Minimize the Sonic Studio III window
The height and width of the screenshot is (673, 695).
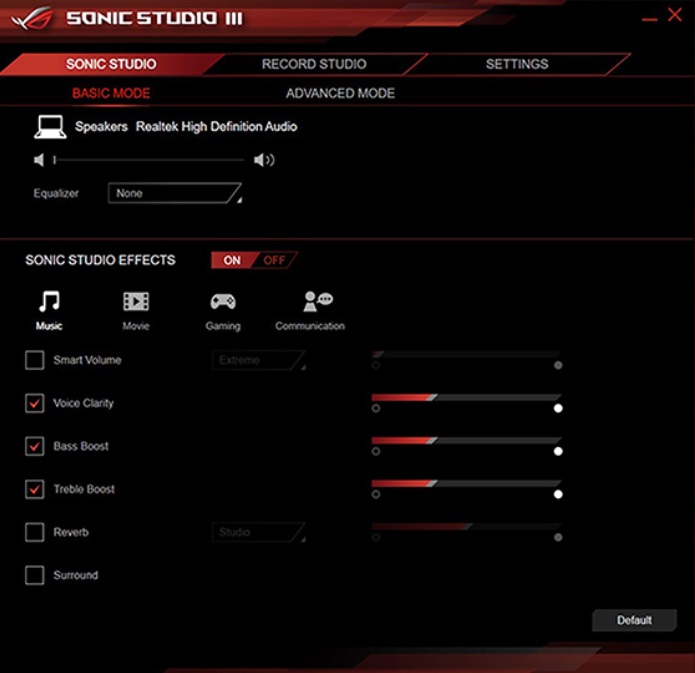649,20
